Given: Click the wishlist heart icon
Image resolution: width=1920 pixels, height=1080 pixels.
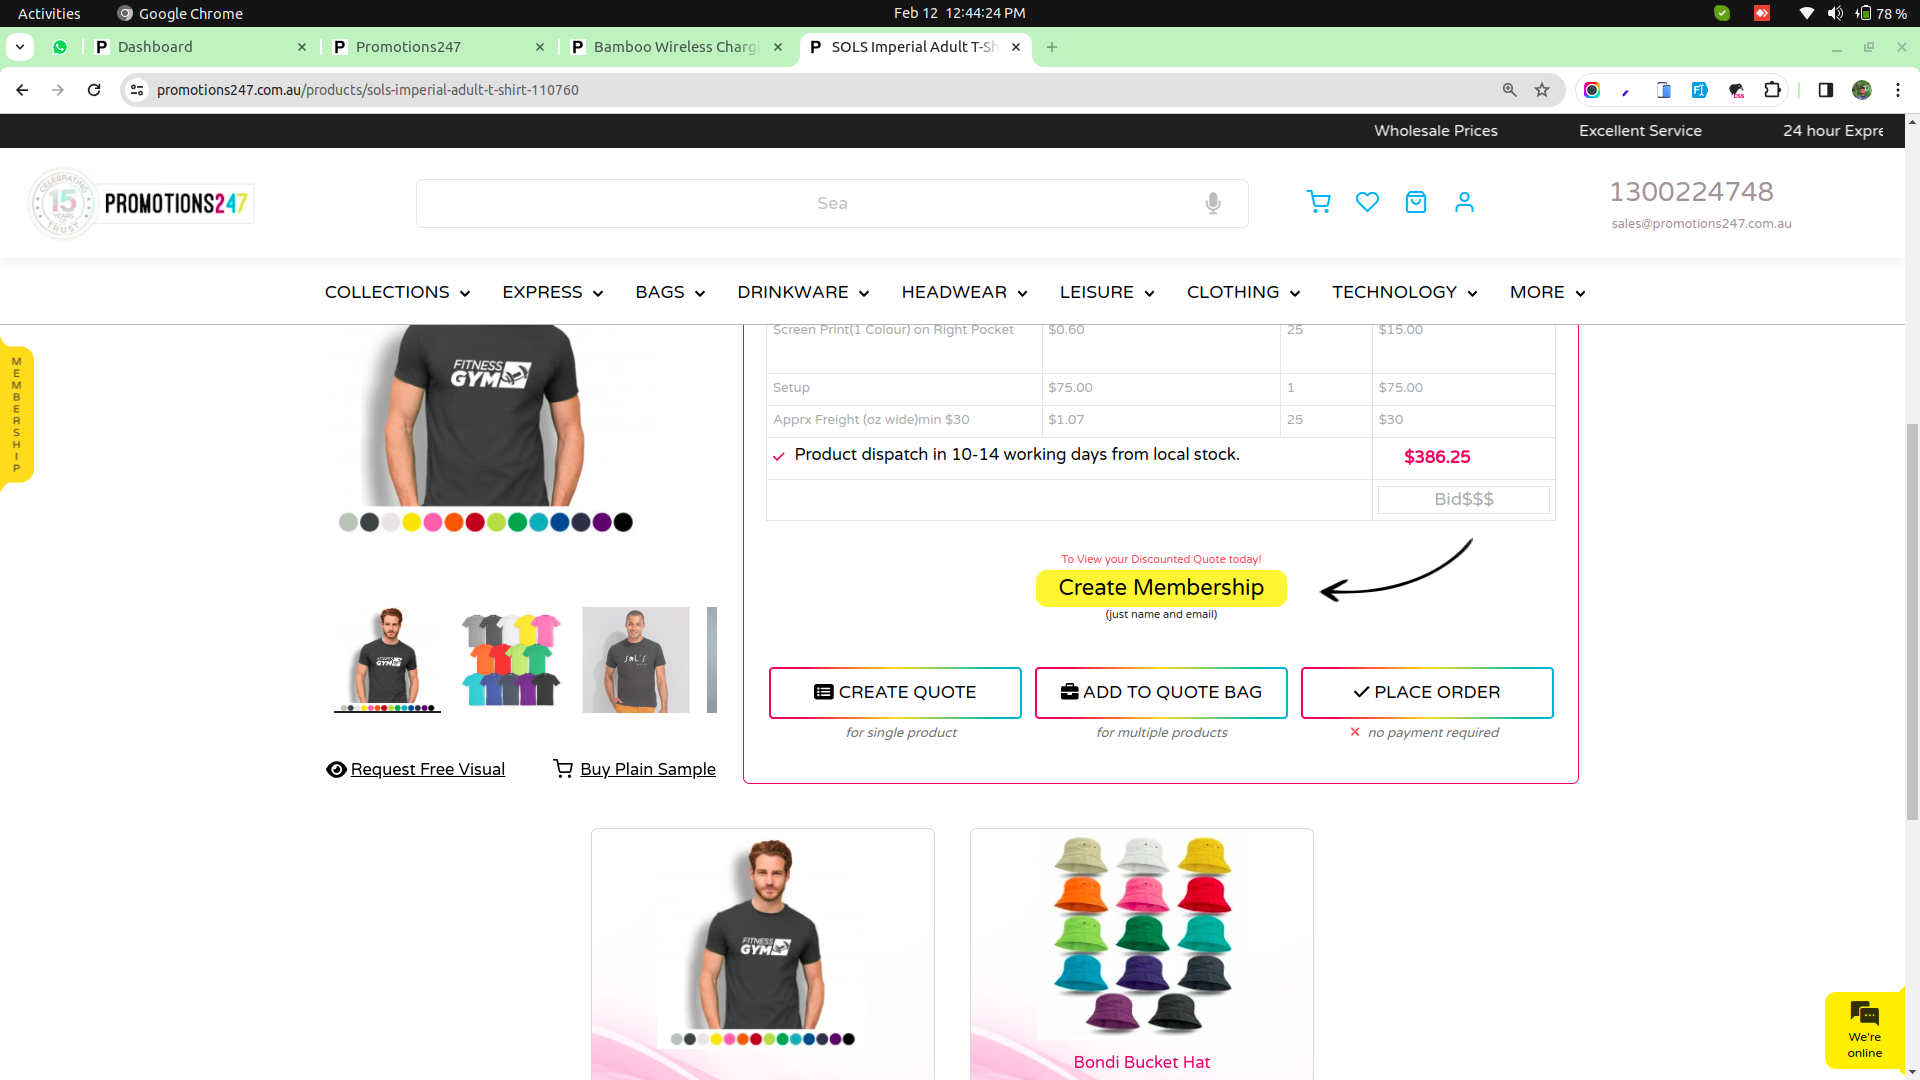Looking at the screenshot, I should (1367, 202).
